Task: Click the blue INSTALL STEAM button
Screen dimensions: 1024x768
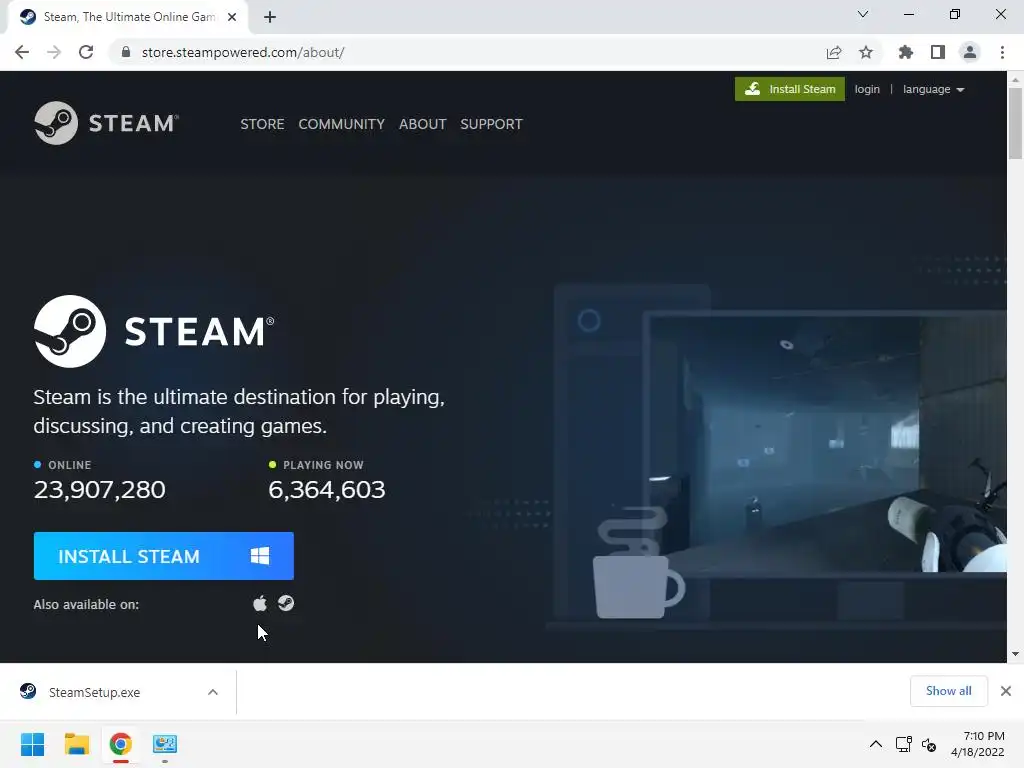Action: pos(164,556)
